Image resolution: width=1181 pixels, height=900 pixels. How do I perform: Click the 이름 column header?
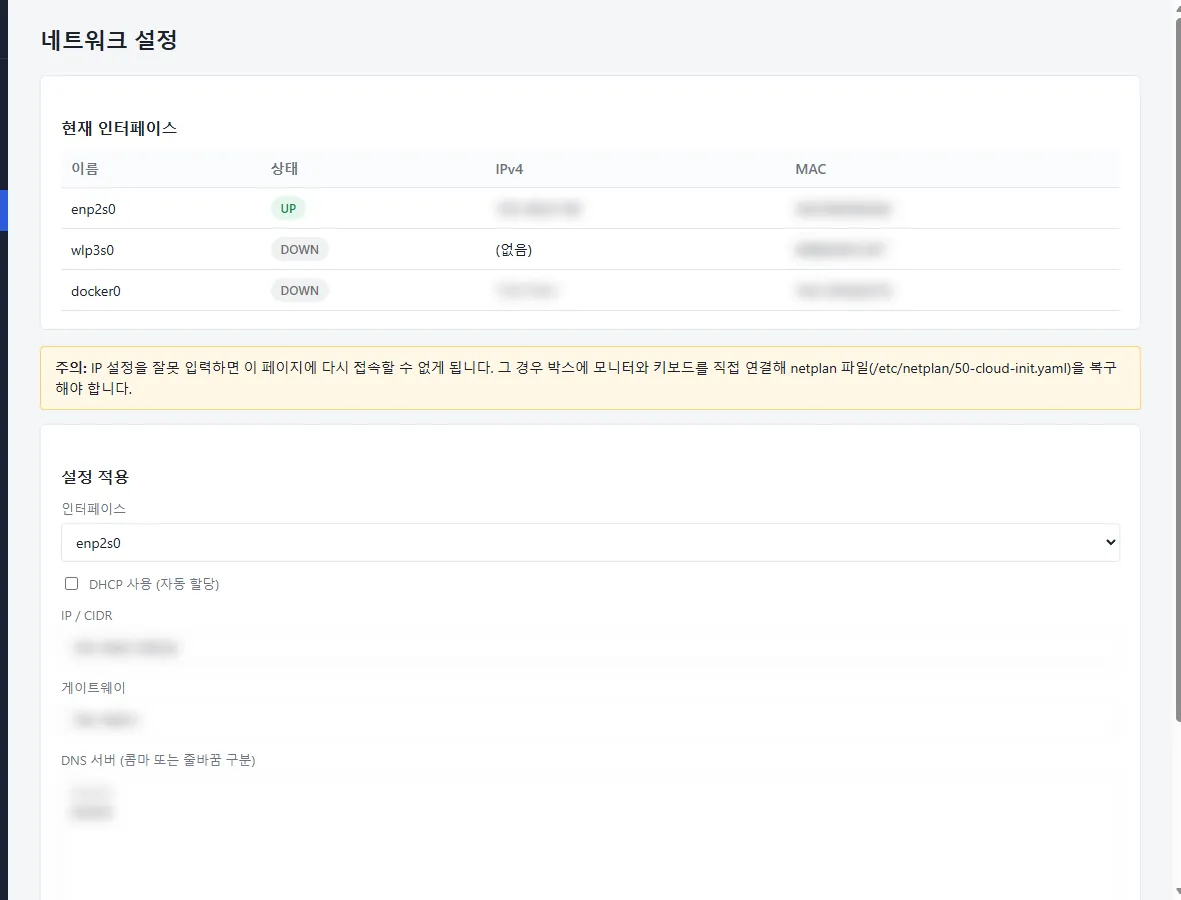(85, 169)
